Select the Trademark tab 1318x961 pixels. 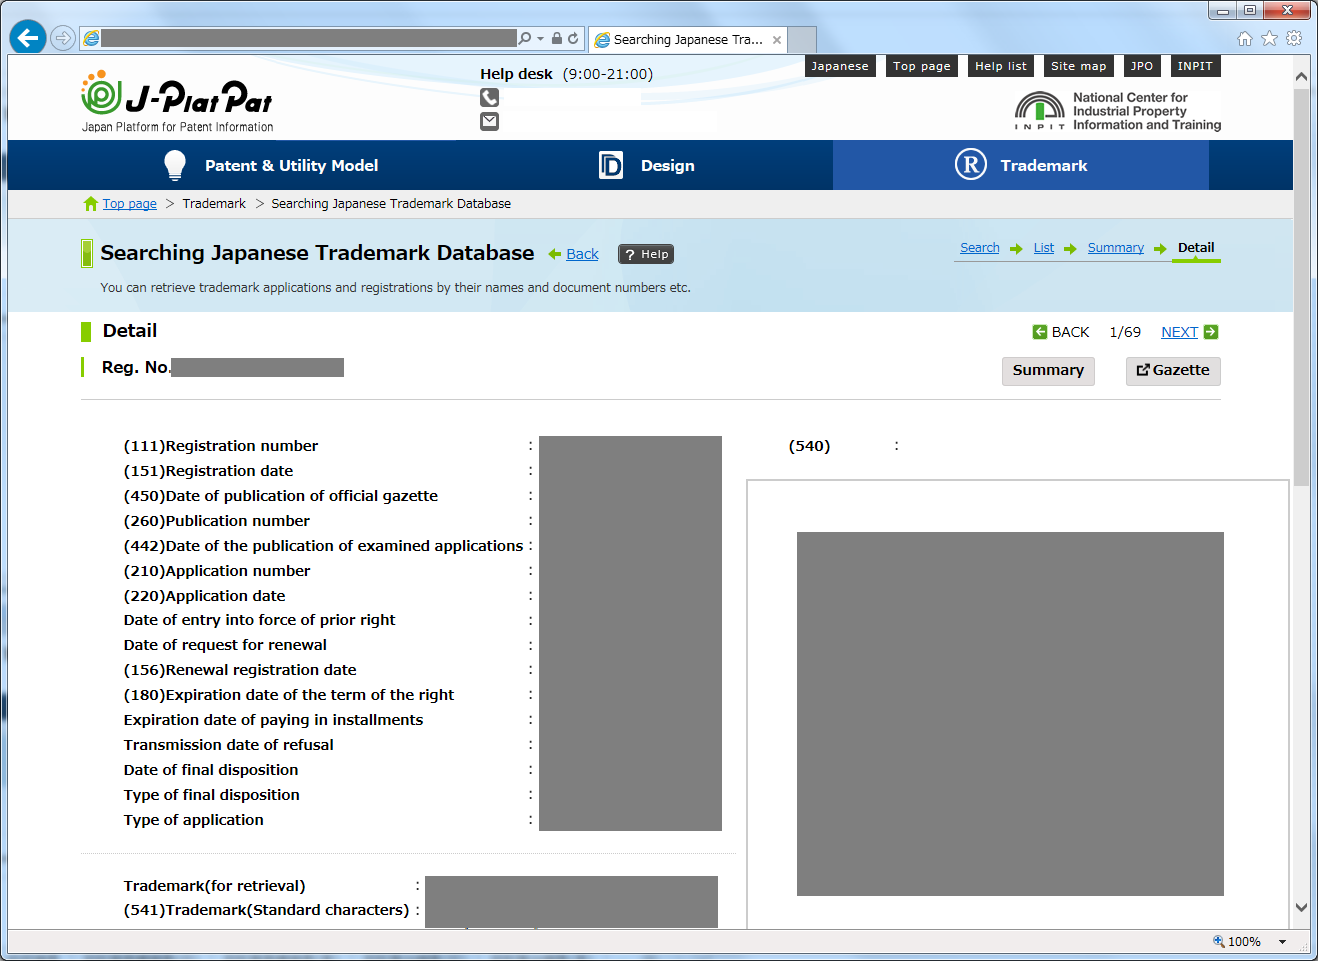pyautogui.click(x=1021, y=165)
